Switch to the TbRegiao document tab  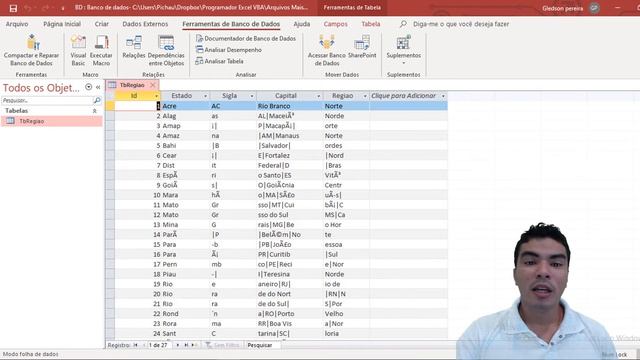132,85
